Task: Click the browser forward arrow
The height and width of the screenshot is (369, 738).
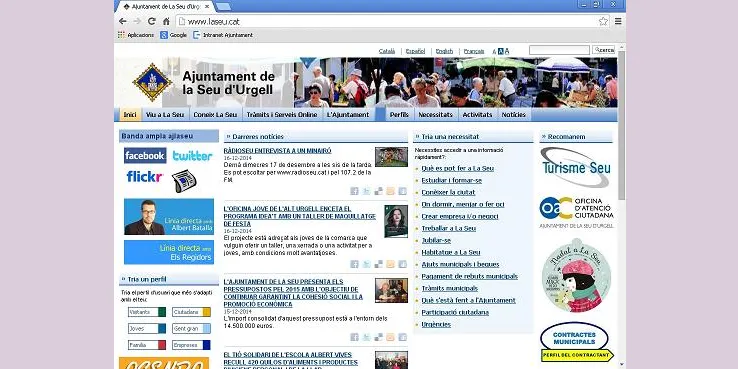Action: pos(137,21)
